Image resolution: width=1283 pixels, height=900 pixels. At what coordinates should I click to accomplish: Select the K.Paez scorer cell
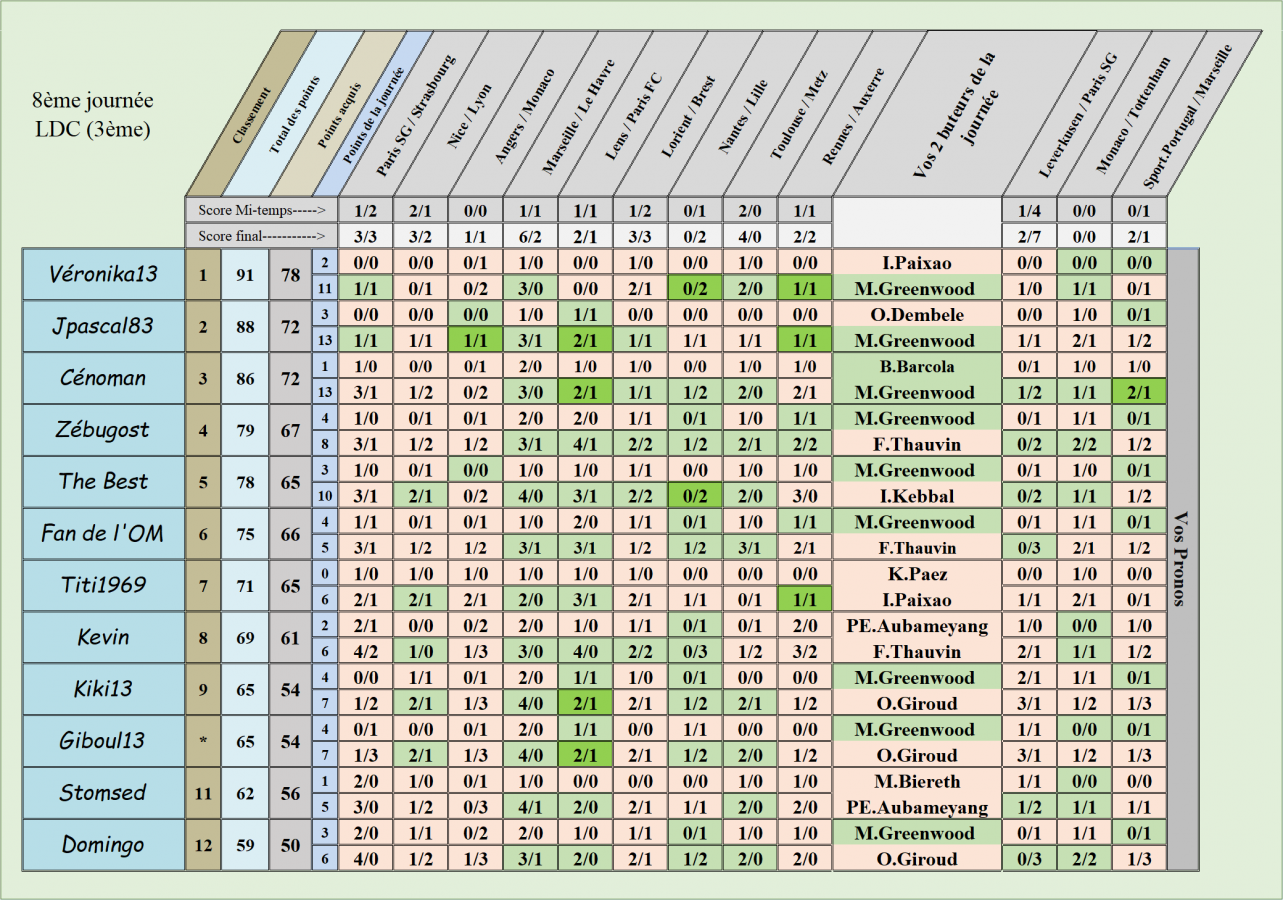pyautogui.click(x=915, y=574)
